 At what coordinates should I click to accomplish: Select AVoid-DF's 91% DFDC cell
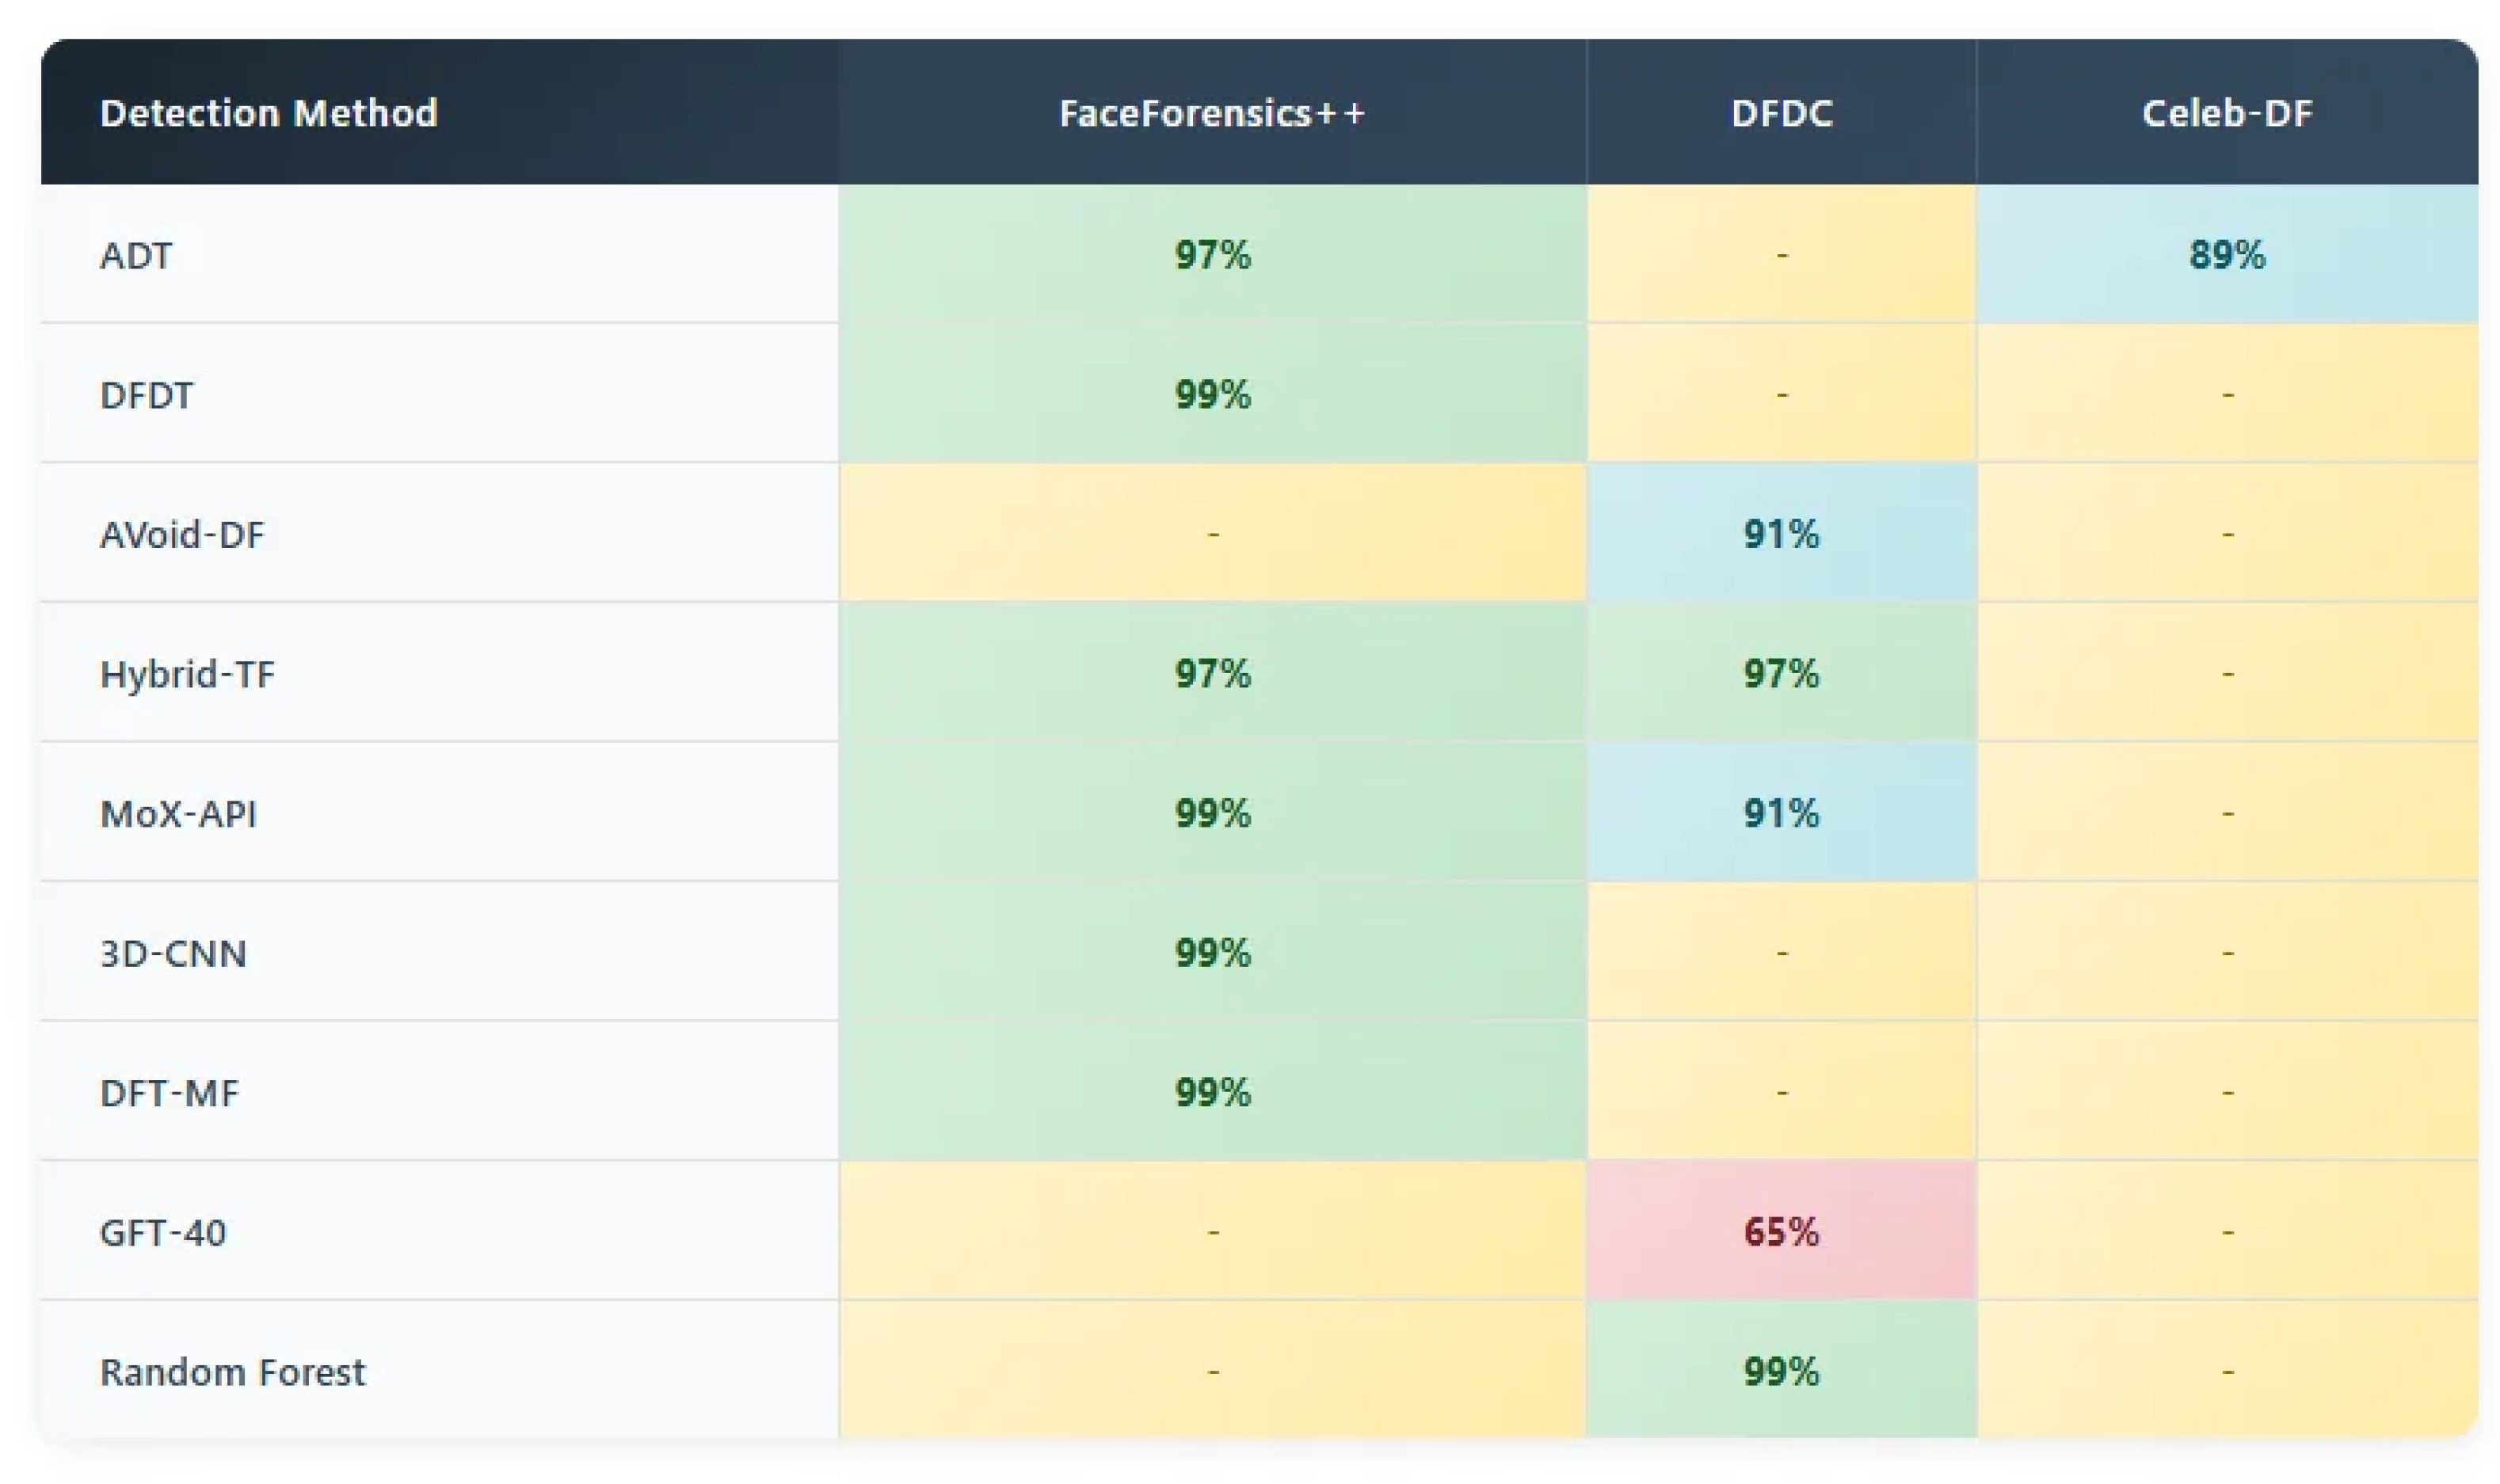point(1781,534)
